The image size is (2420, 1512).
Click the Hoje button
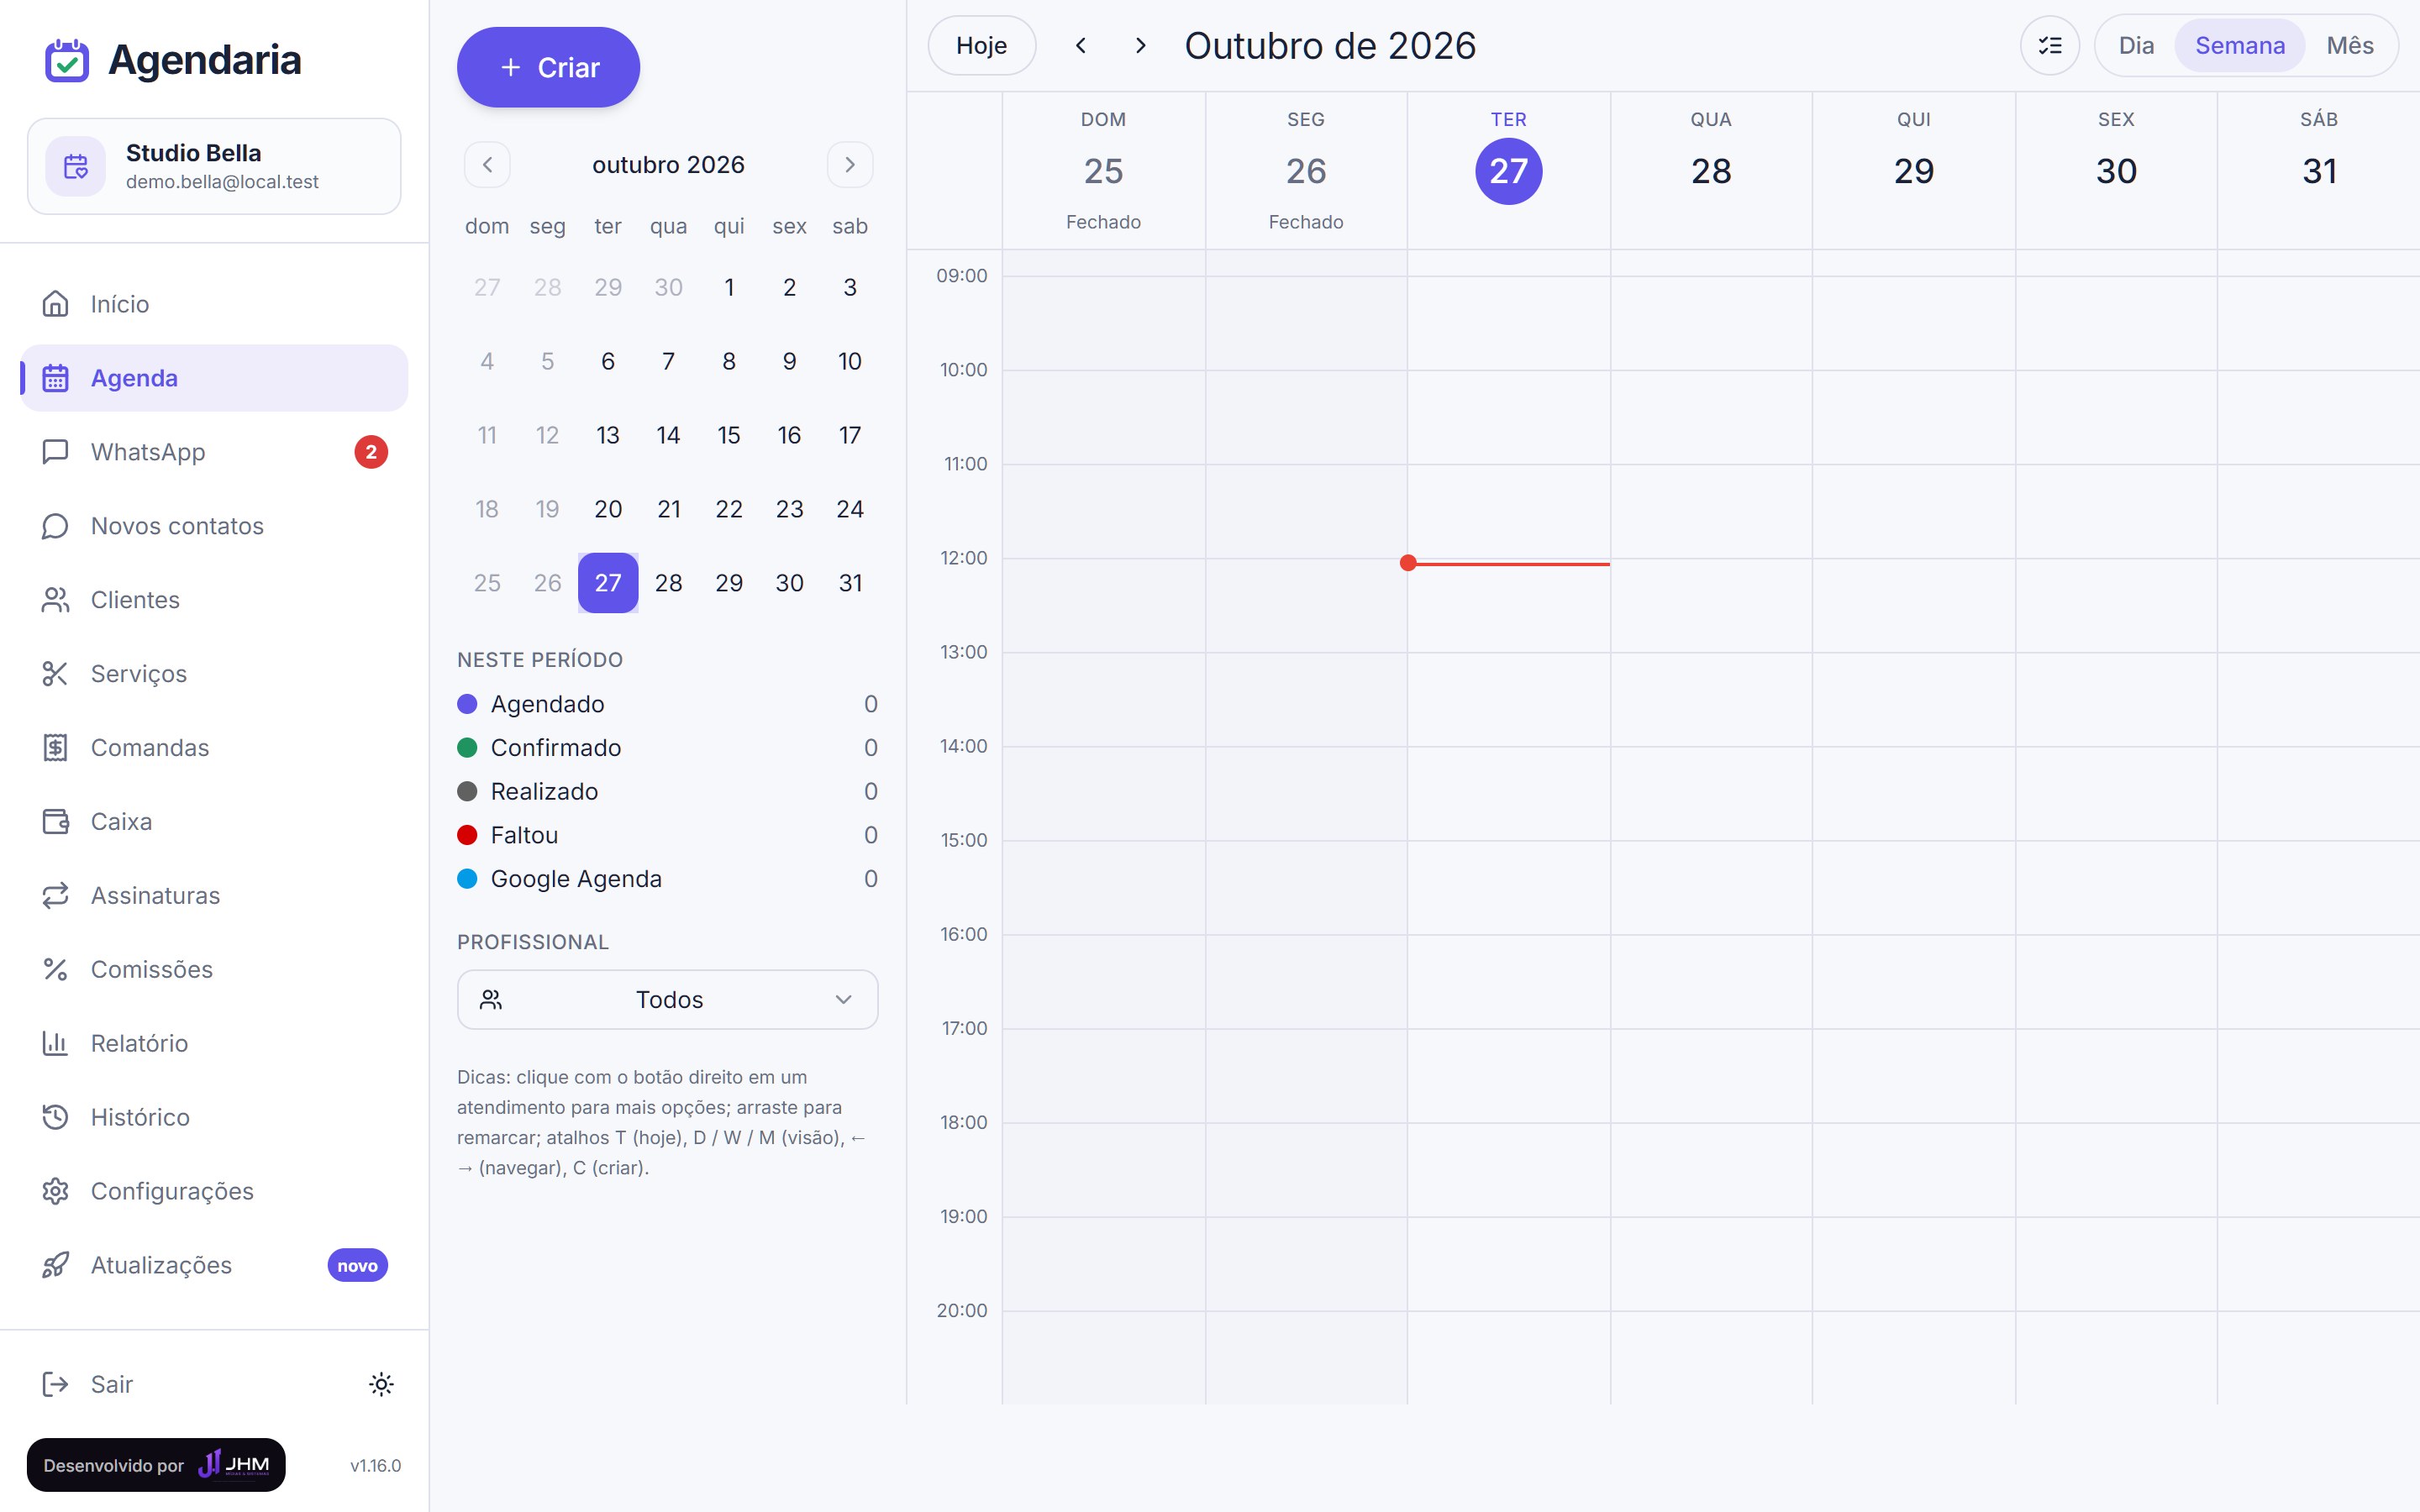point(981,45)
